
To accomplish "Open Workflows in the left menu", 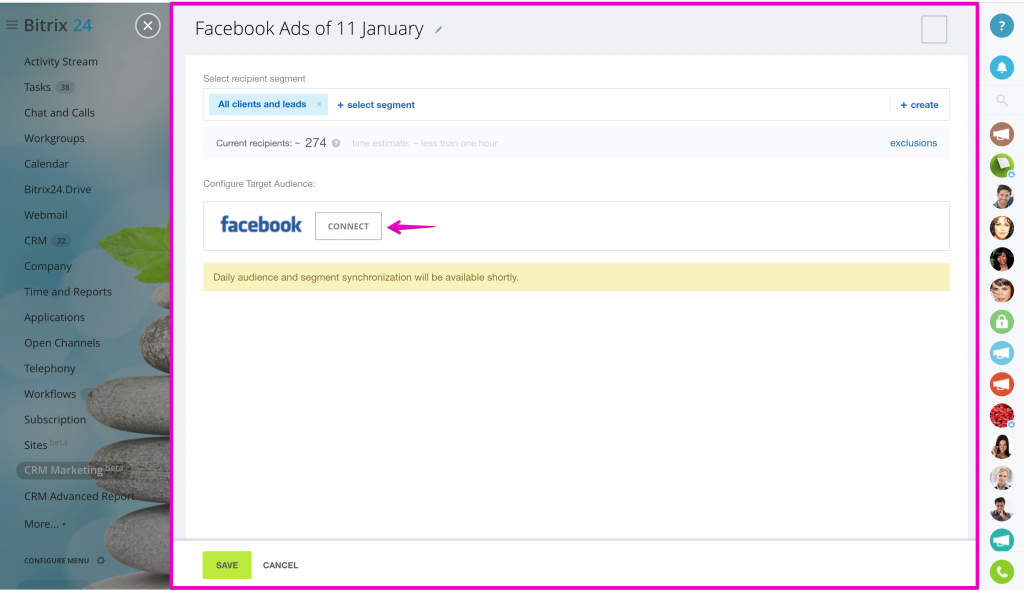I will (x=50, y=394).
